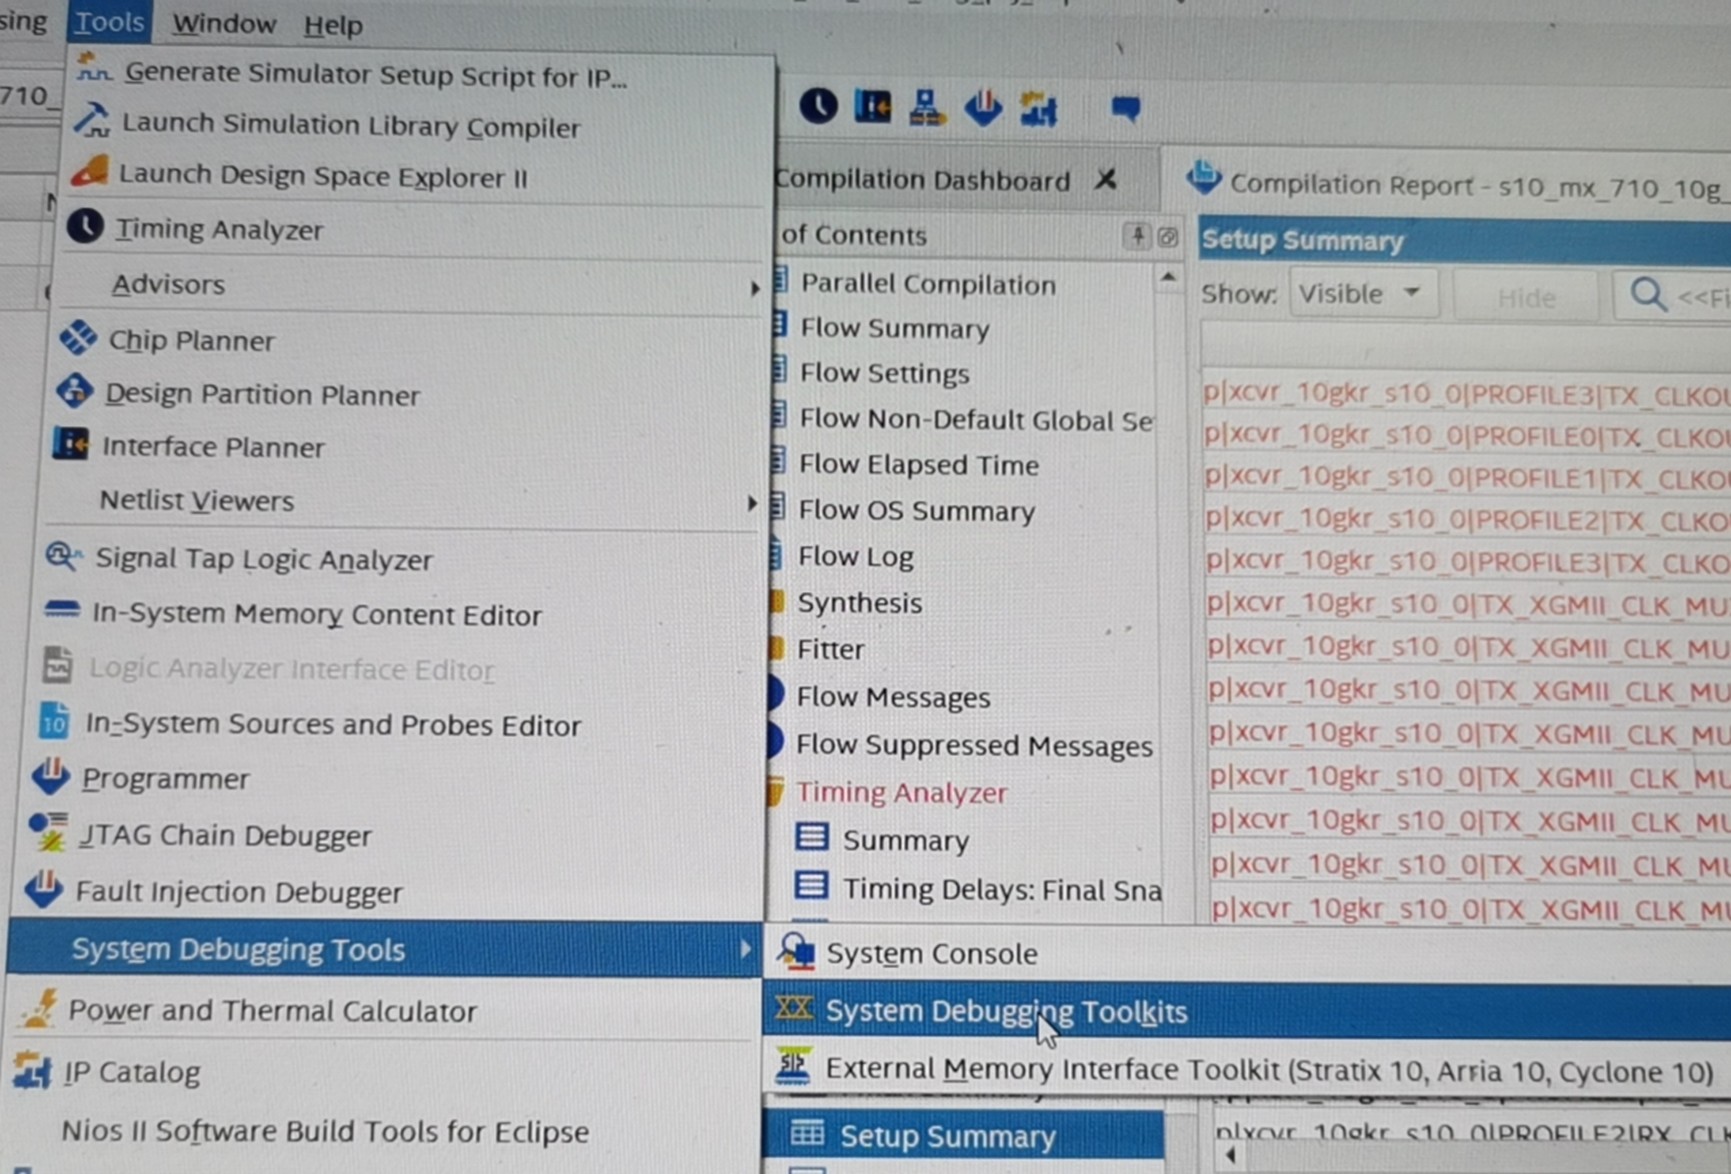Screen dimensions: 1731x1174
Task: Open the Tools menu
Action: pos(109,21)
